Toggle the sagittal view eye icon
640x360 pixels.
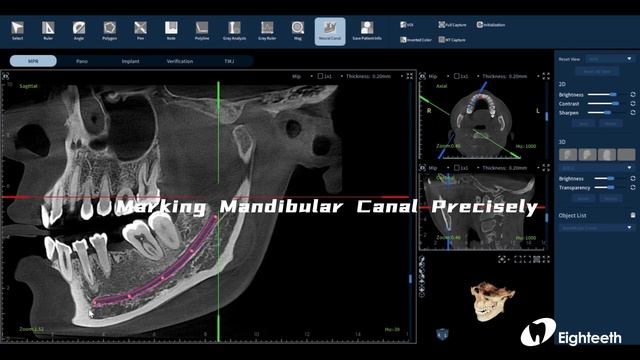[6, 76]
